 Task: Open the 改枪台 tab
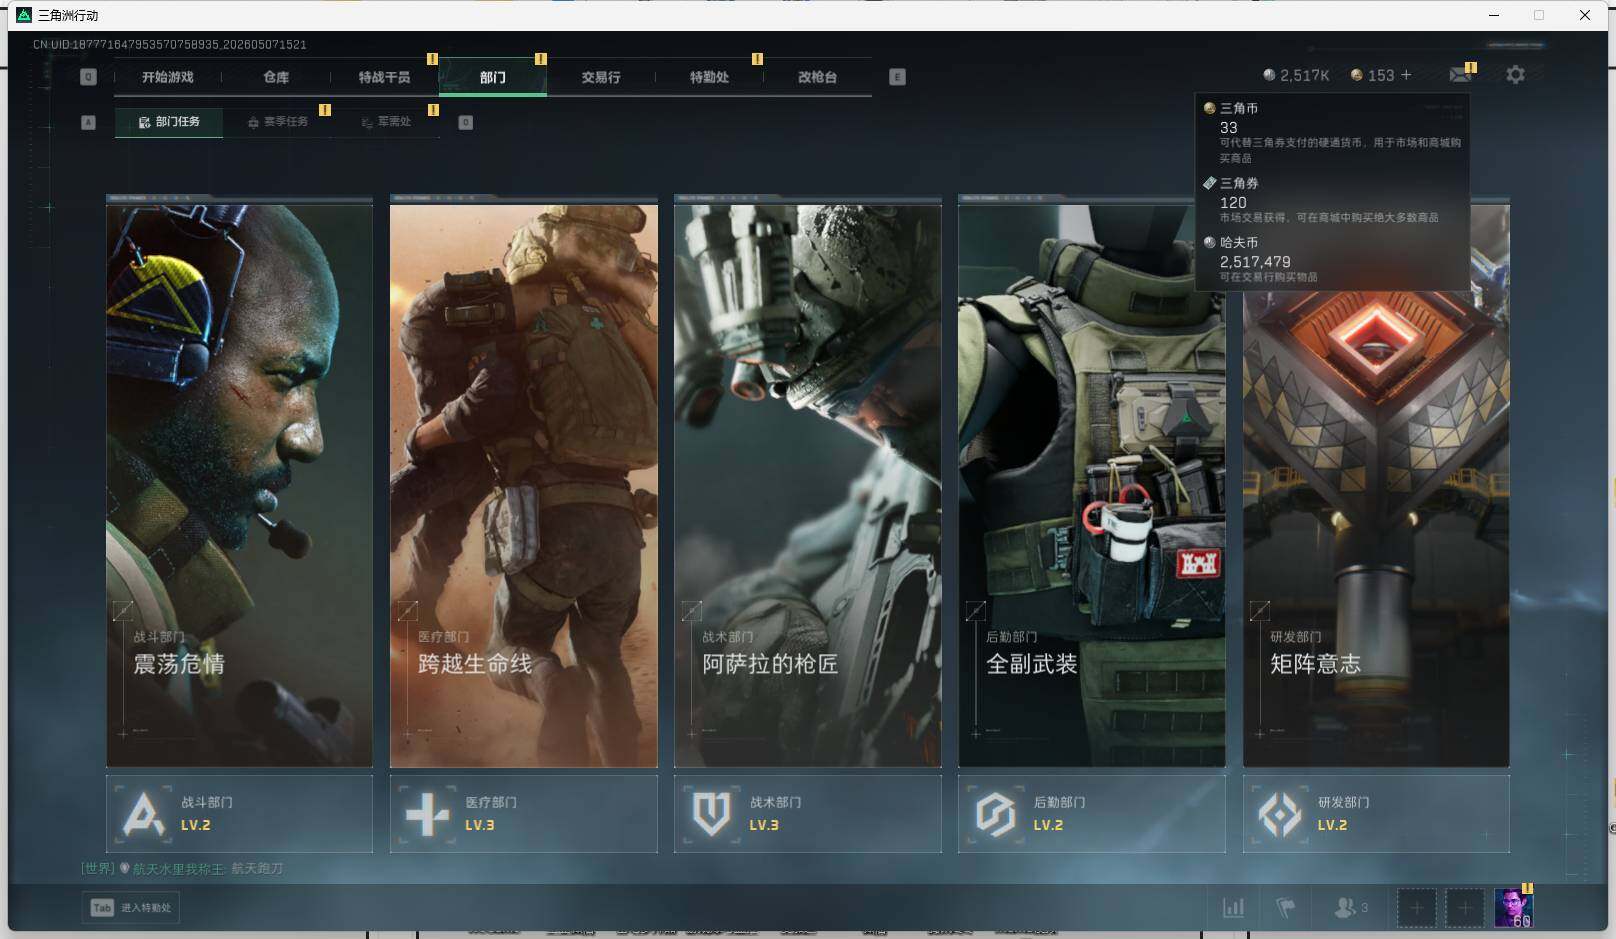click(817, 77)
